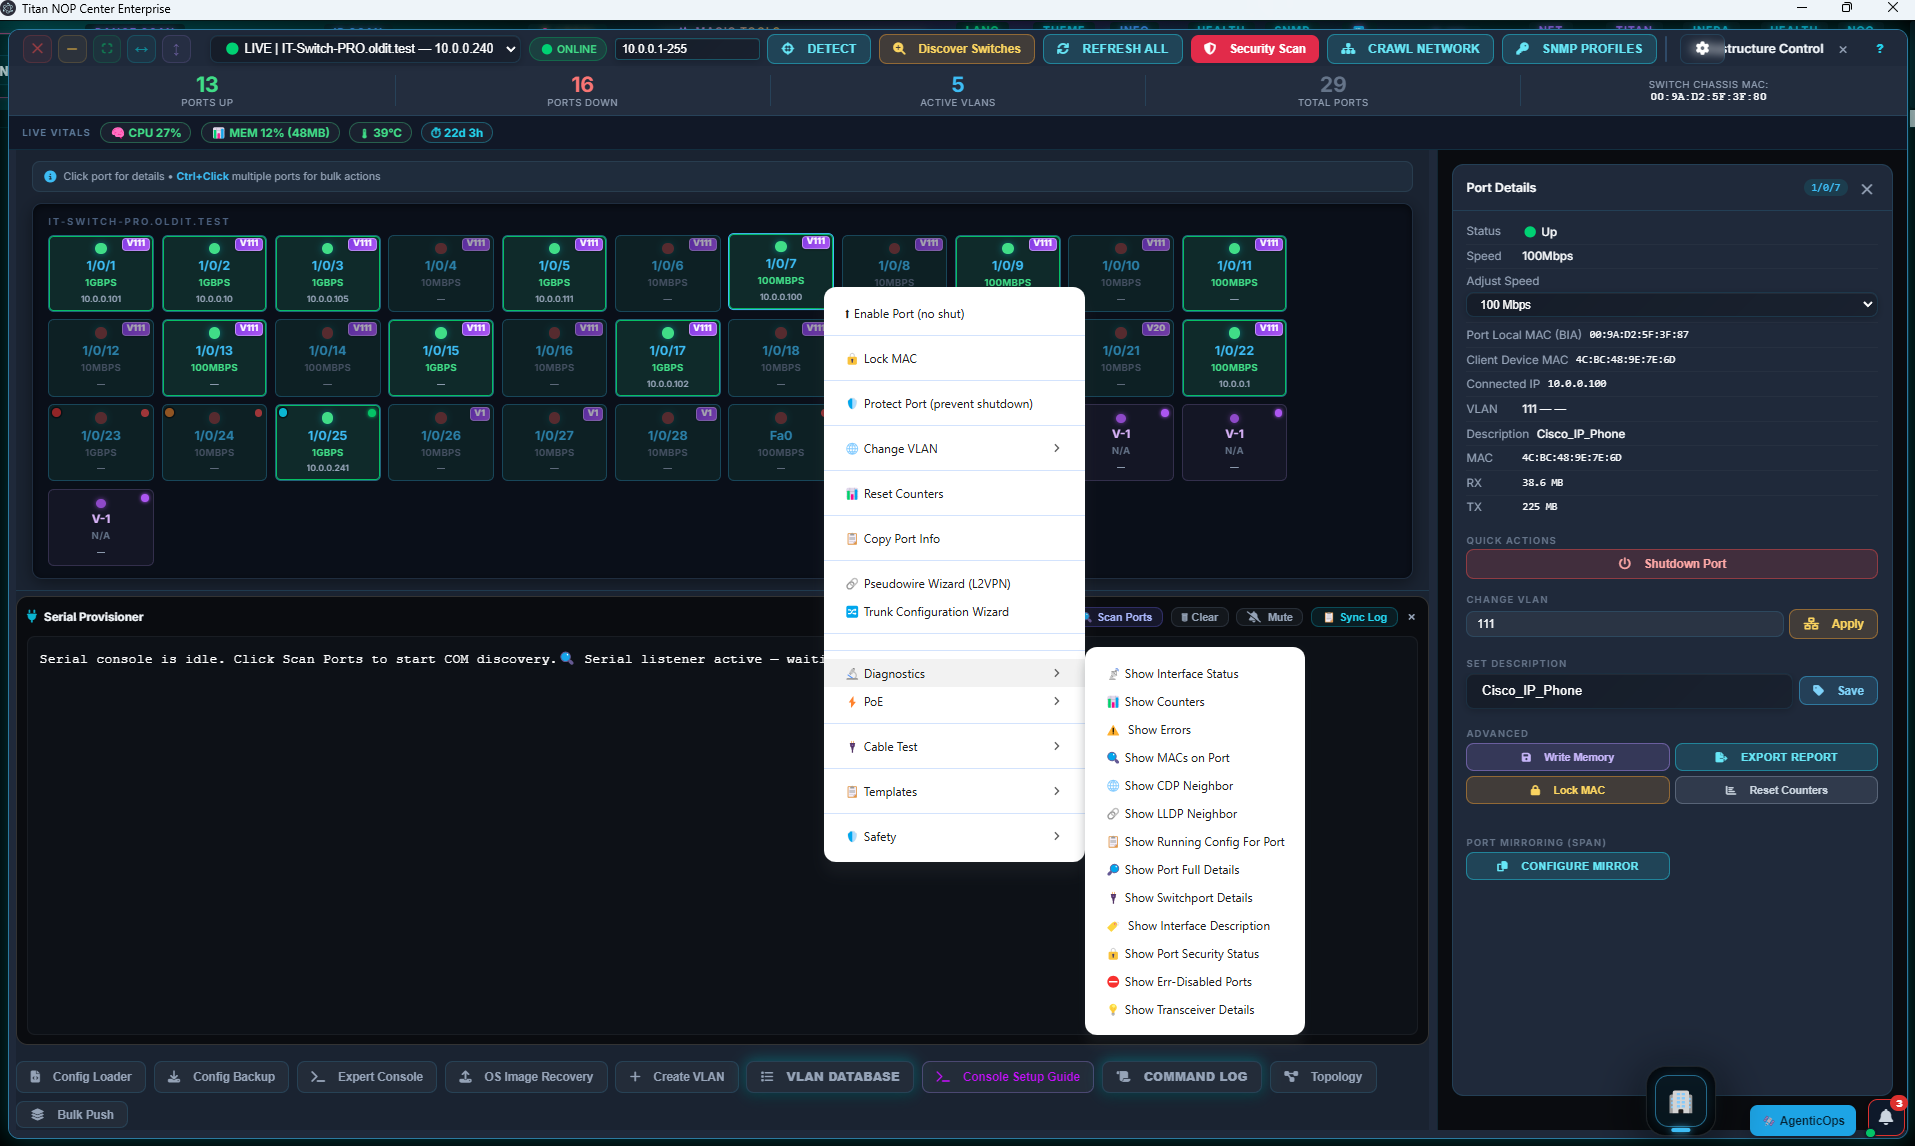Click the vertical expand arrows icon
Screen dimensions: 1915x1146
tap(176, 48)
